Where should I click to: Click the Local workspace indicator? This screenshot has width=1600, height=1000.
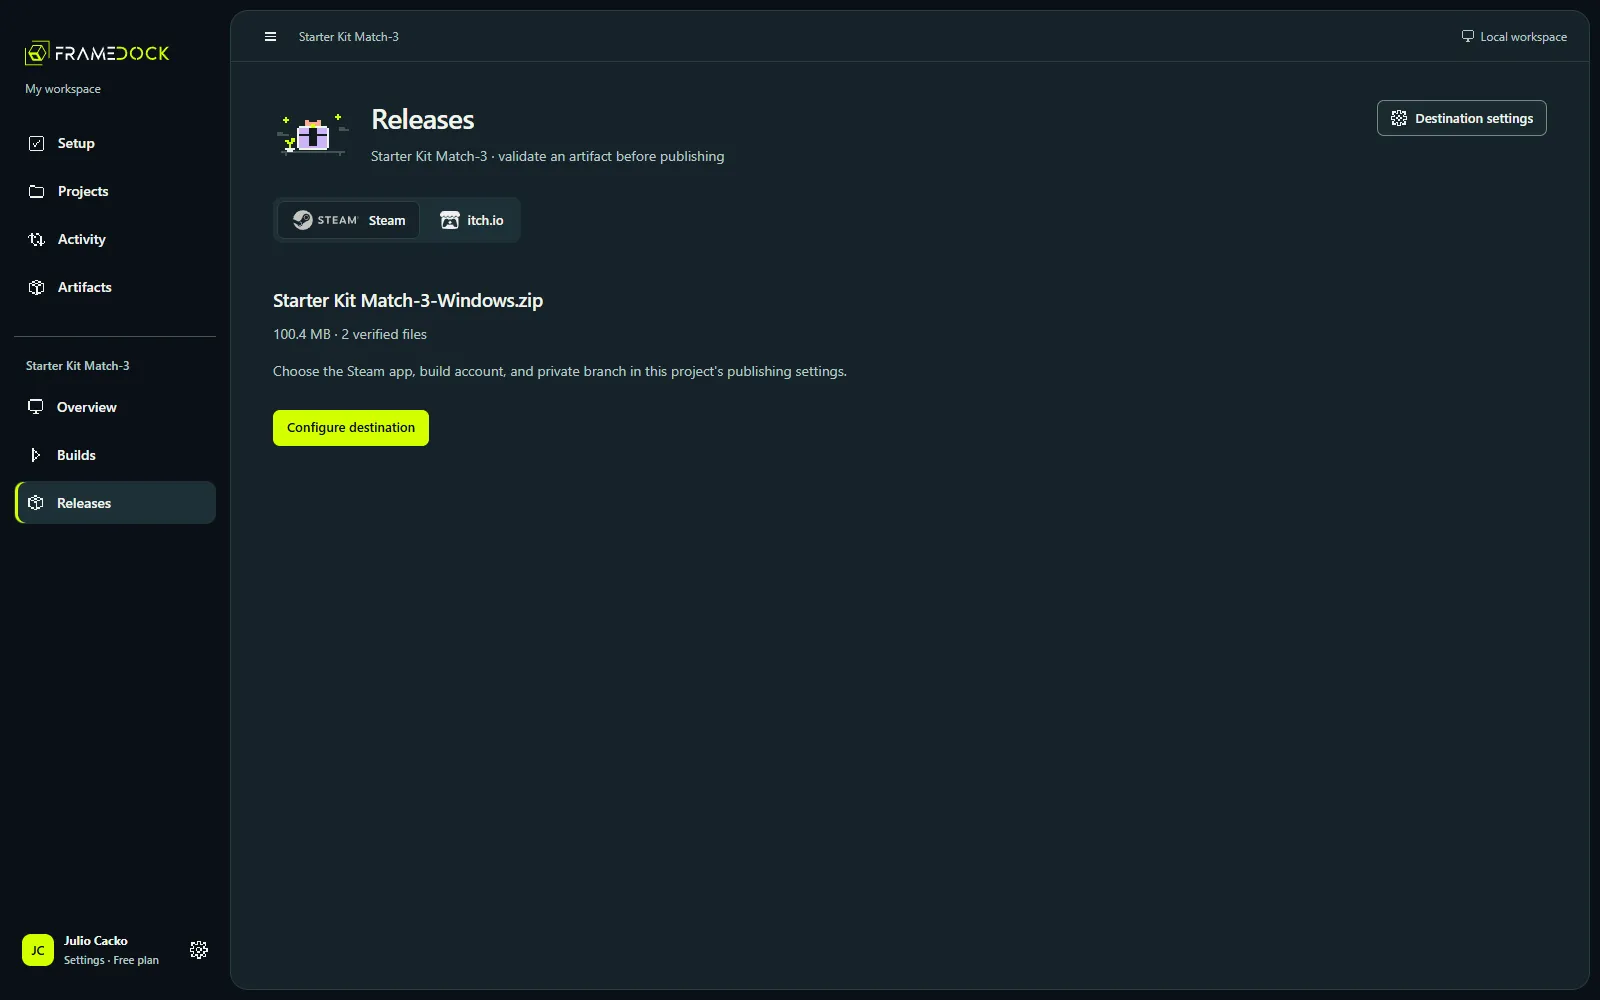1514,37
